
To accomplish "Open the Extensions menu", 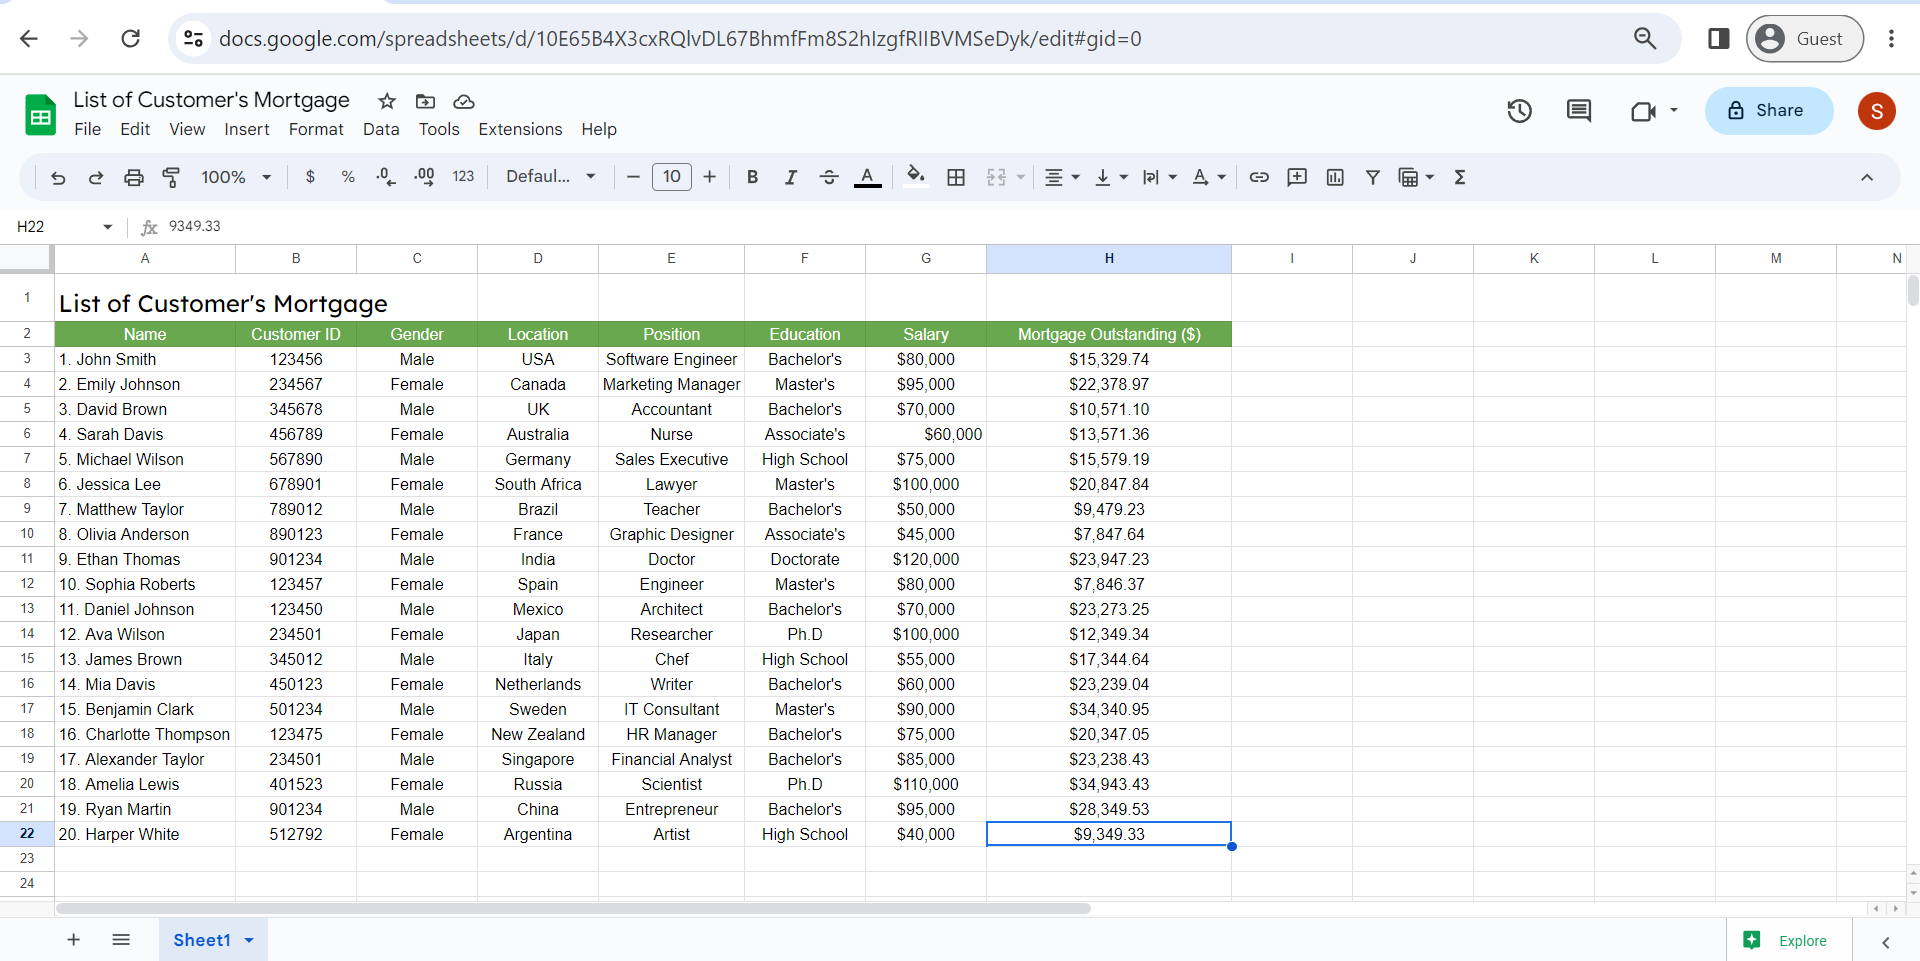I will coord(520,129).
